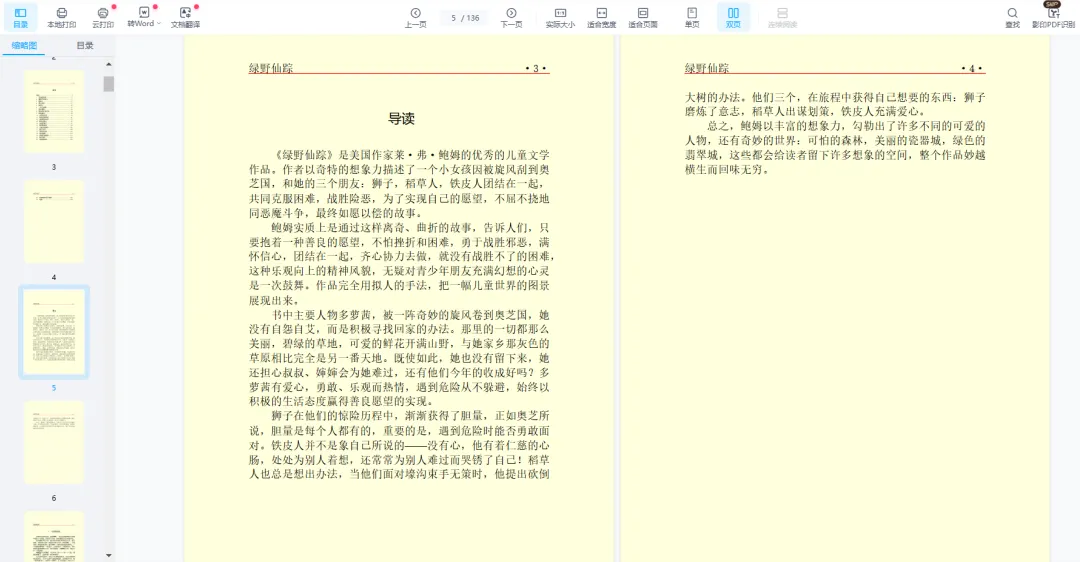The width and height of the screenshot is (1080, 562).
Task: Switch to 双页 double page layout
Action: tap(733, 17)
